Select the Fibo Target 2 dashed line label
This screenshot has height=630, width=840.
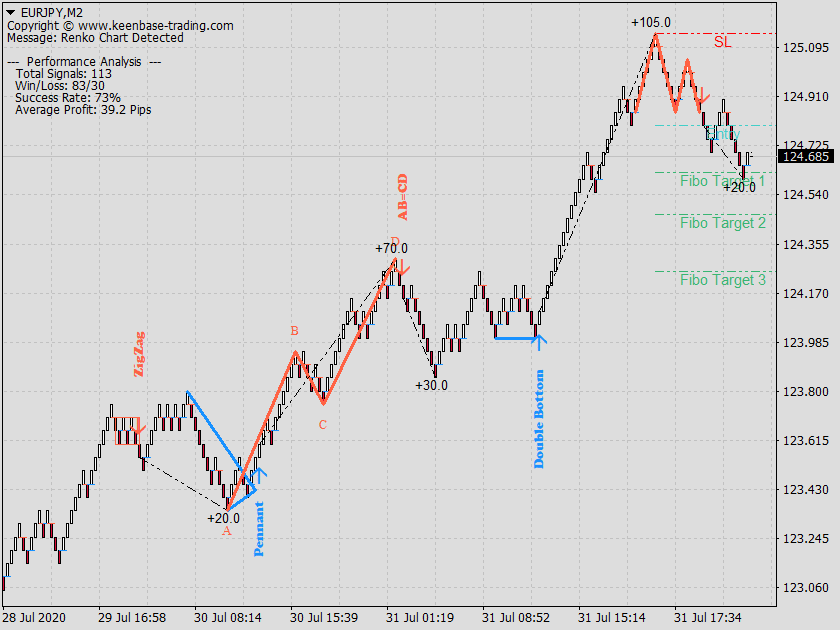[x=721, y=223]
